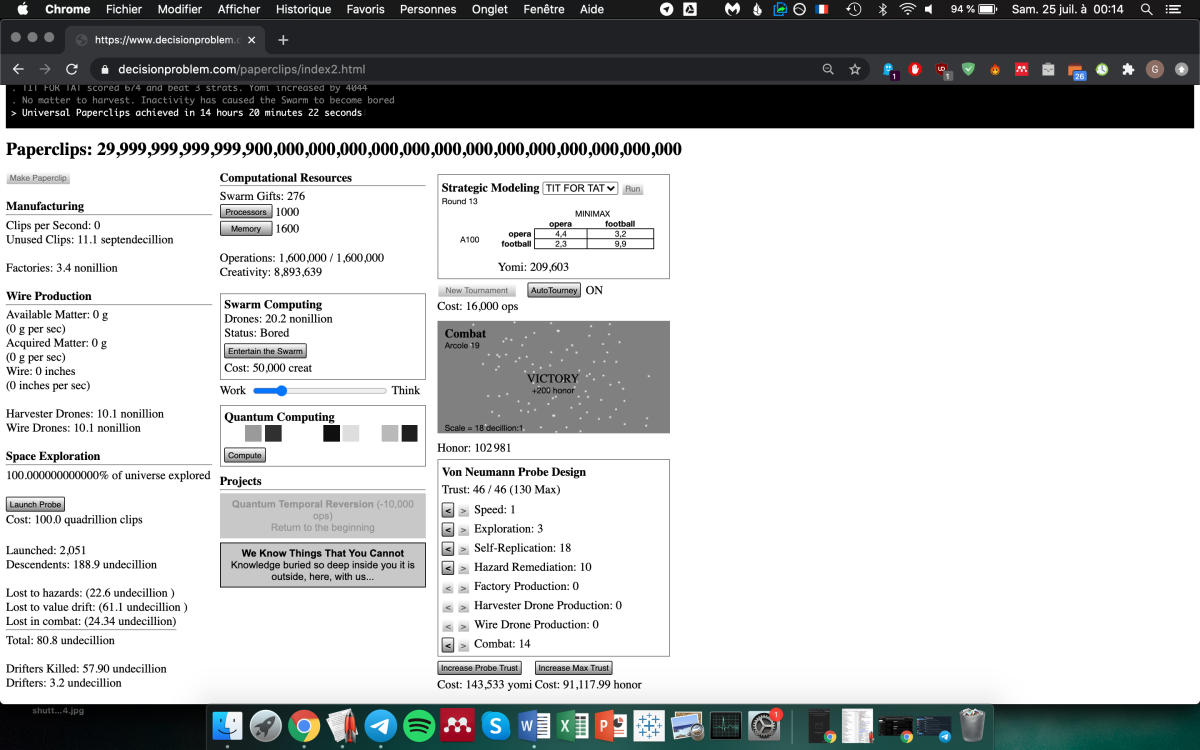Click the Spotlight search icon

coord(1146,9)
